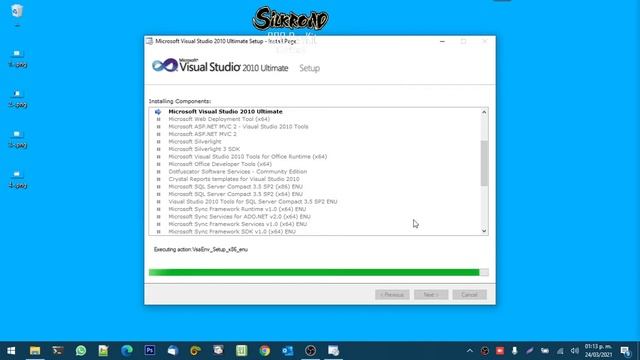Select Sync Framework SDK v1.0 (x64) row
Screen dimensions: 640x360
click(x=315, y=231)
